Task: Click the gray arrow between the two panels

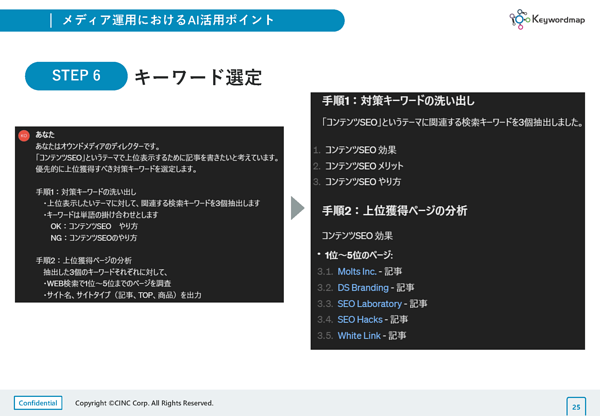Action: pyautogui.click(x=297, y=208)
